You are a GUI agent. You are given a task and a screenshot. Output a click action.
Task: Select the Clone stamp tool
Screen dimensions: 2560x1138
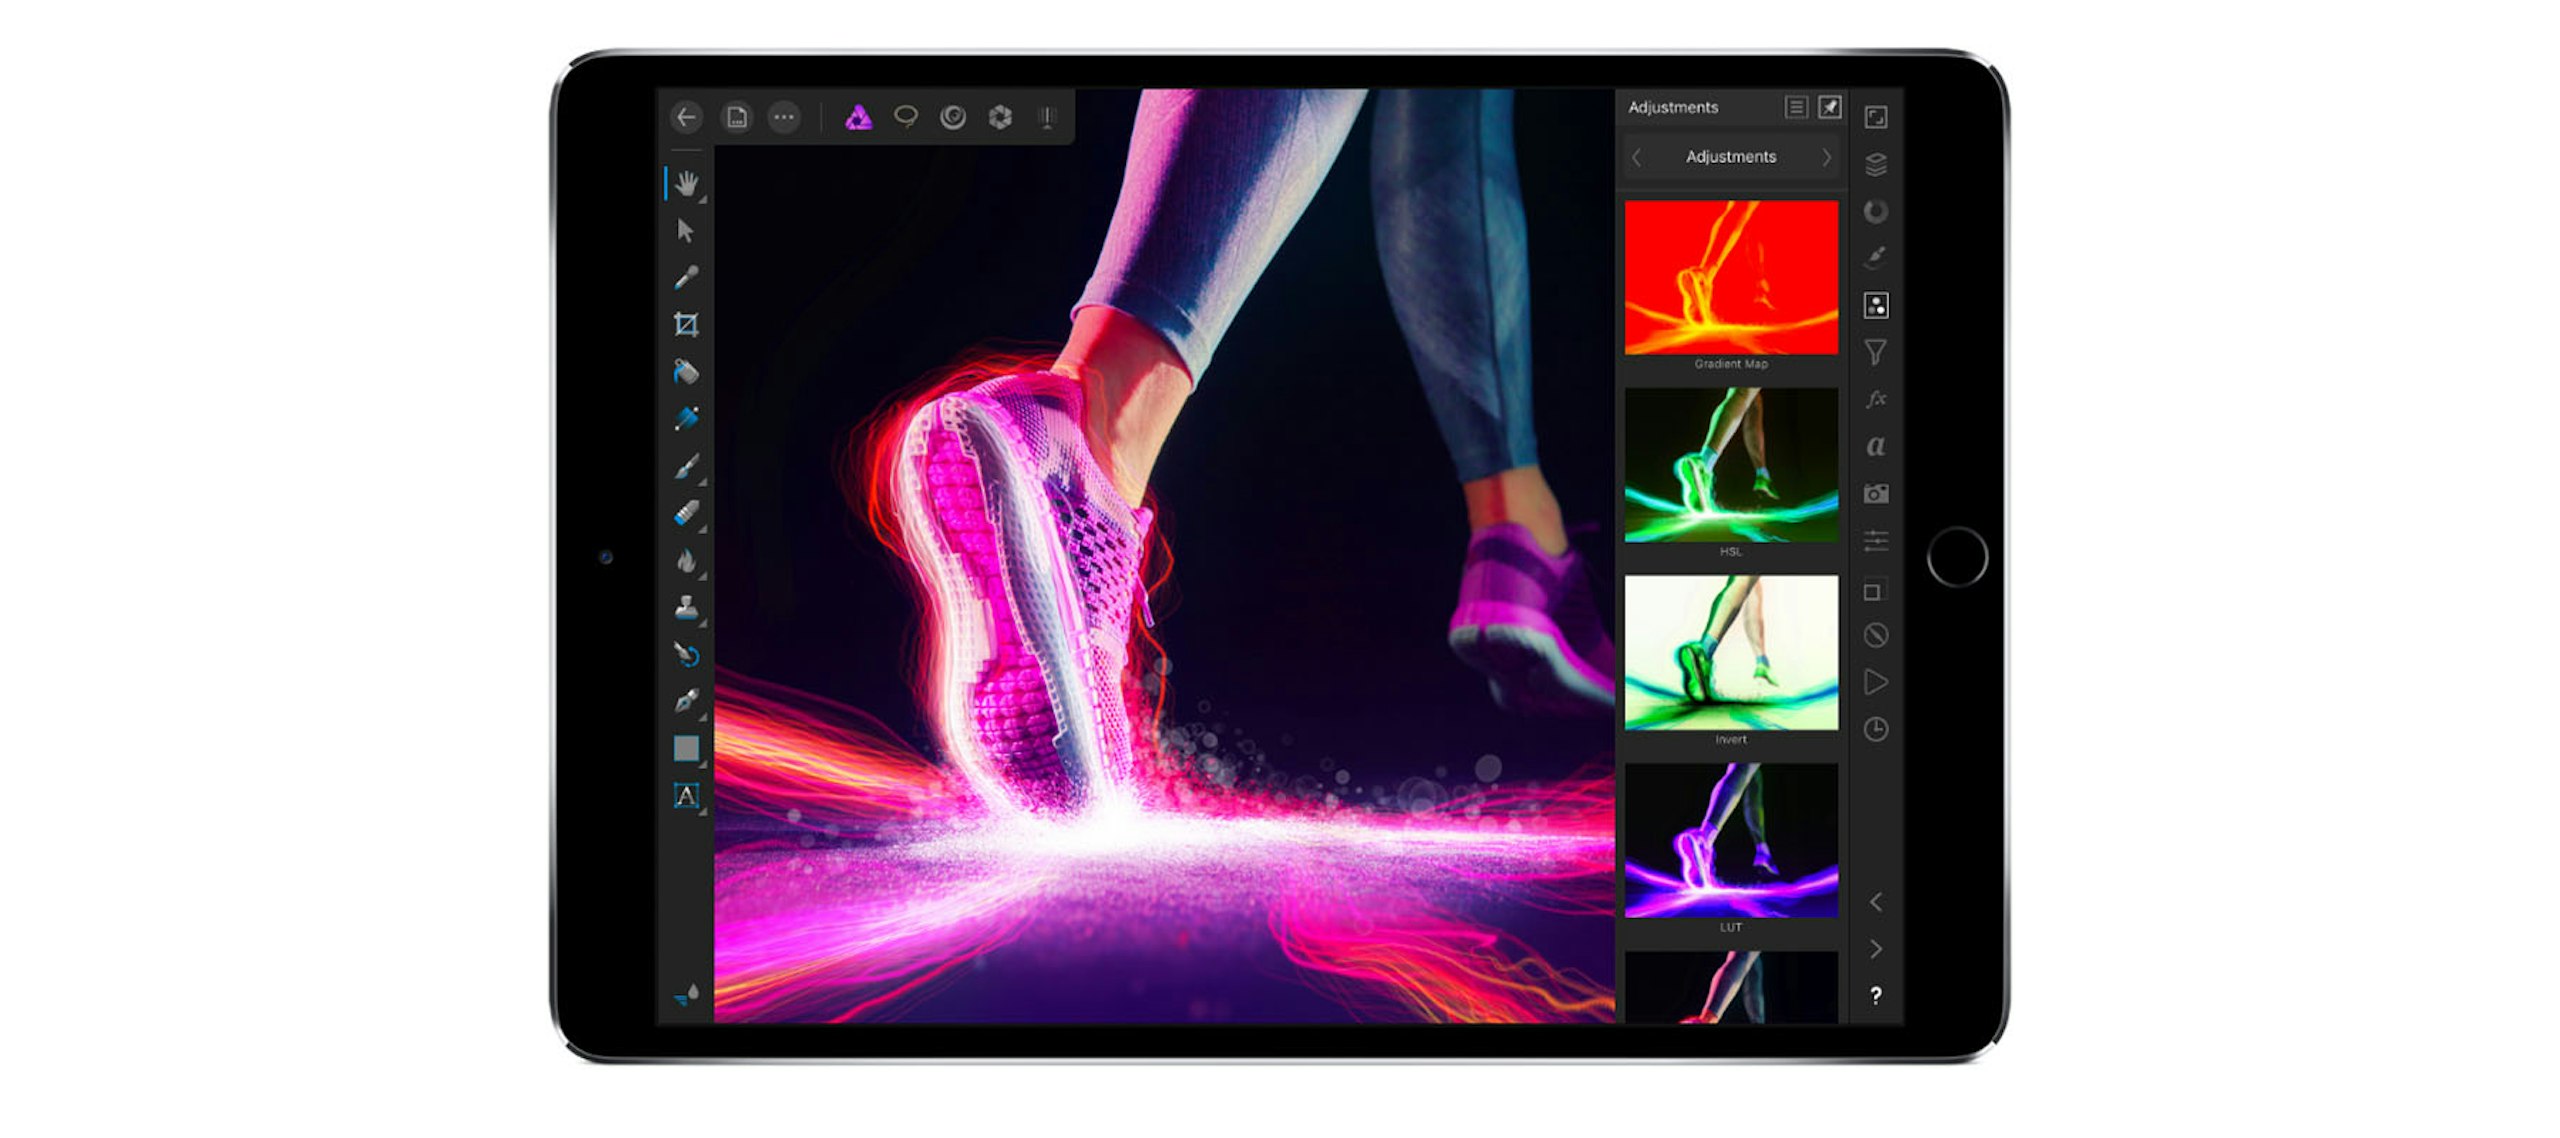click(686, 608)
